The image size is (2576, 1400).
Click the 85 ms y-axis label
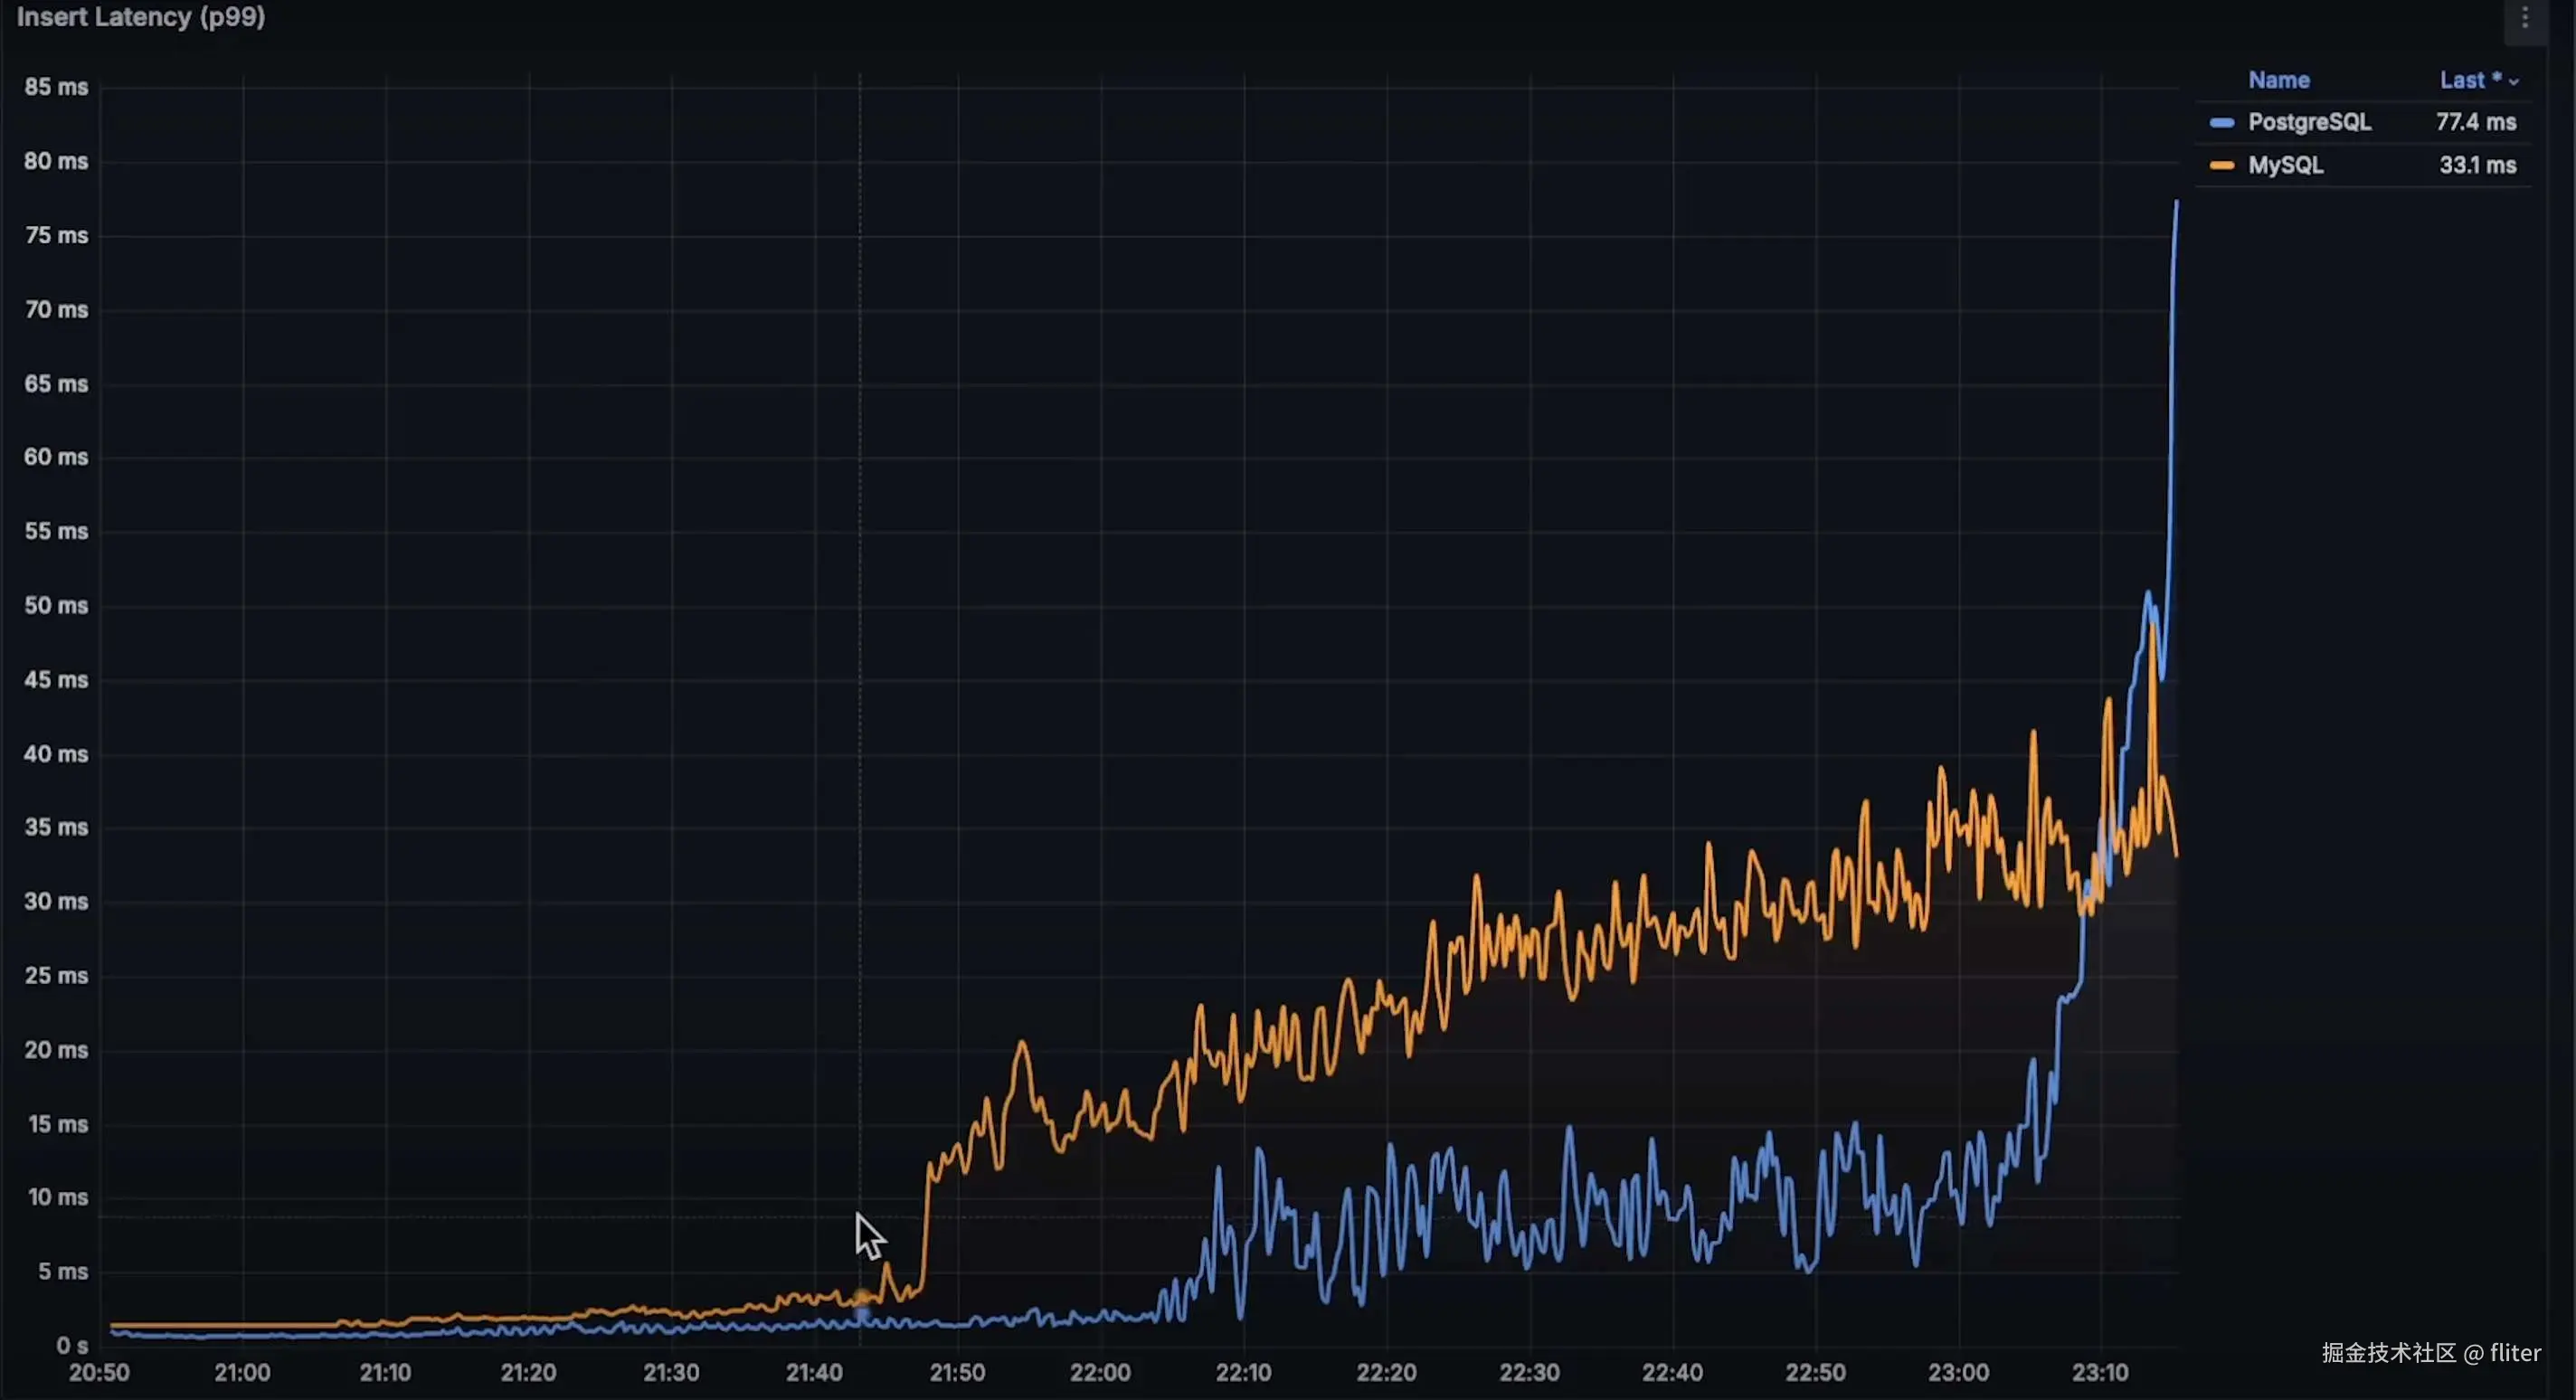tap(56, 87)
